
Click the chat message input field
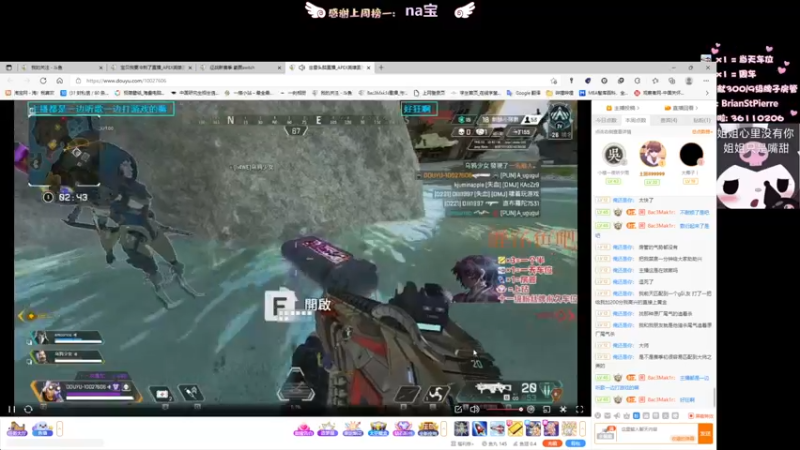point(657,433)
